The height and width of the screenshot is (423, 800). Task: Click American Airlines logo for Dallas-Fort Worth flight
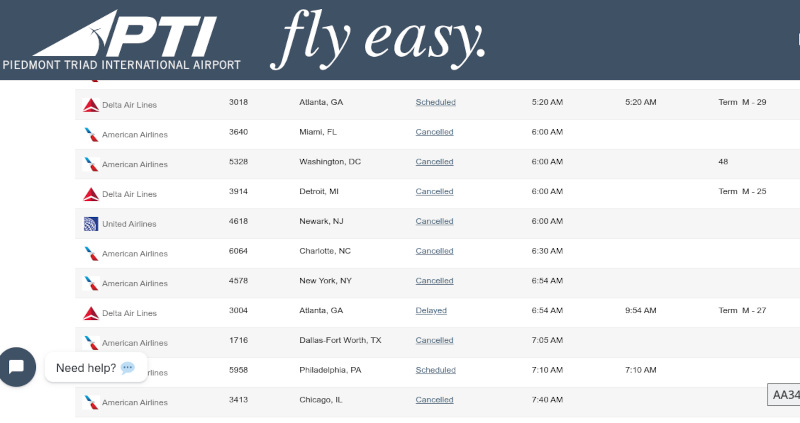tap(91, 343)
